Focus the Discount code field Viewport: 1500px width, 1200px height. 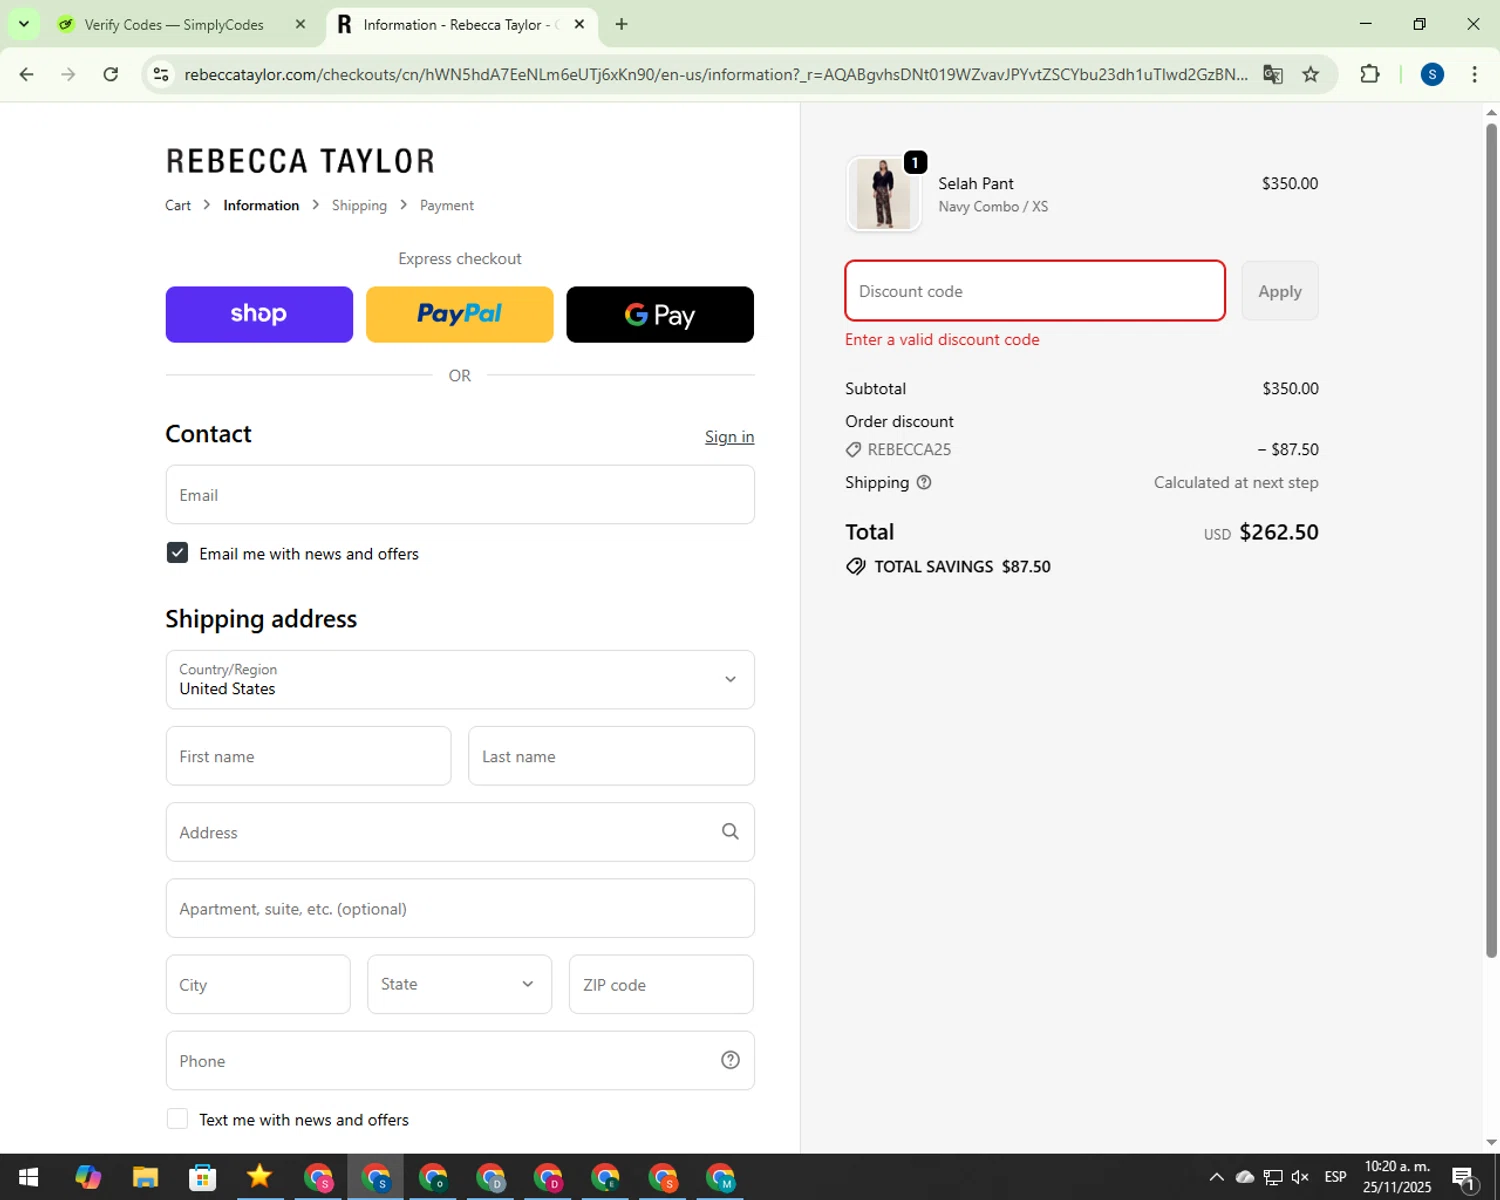click(x=1035, y=291)
